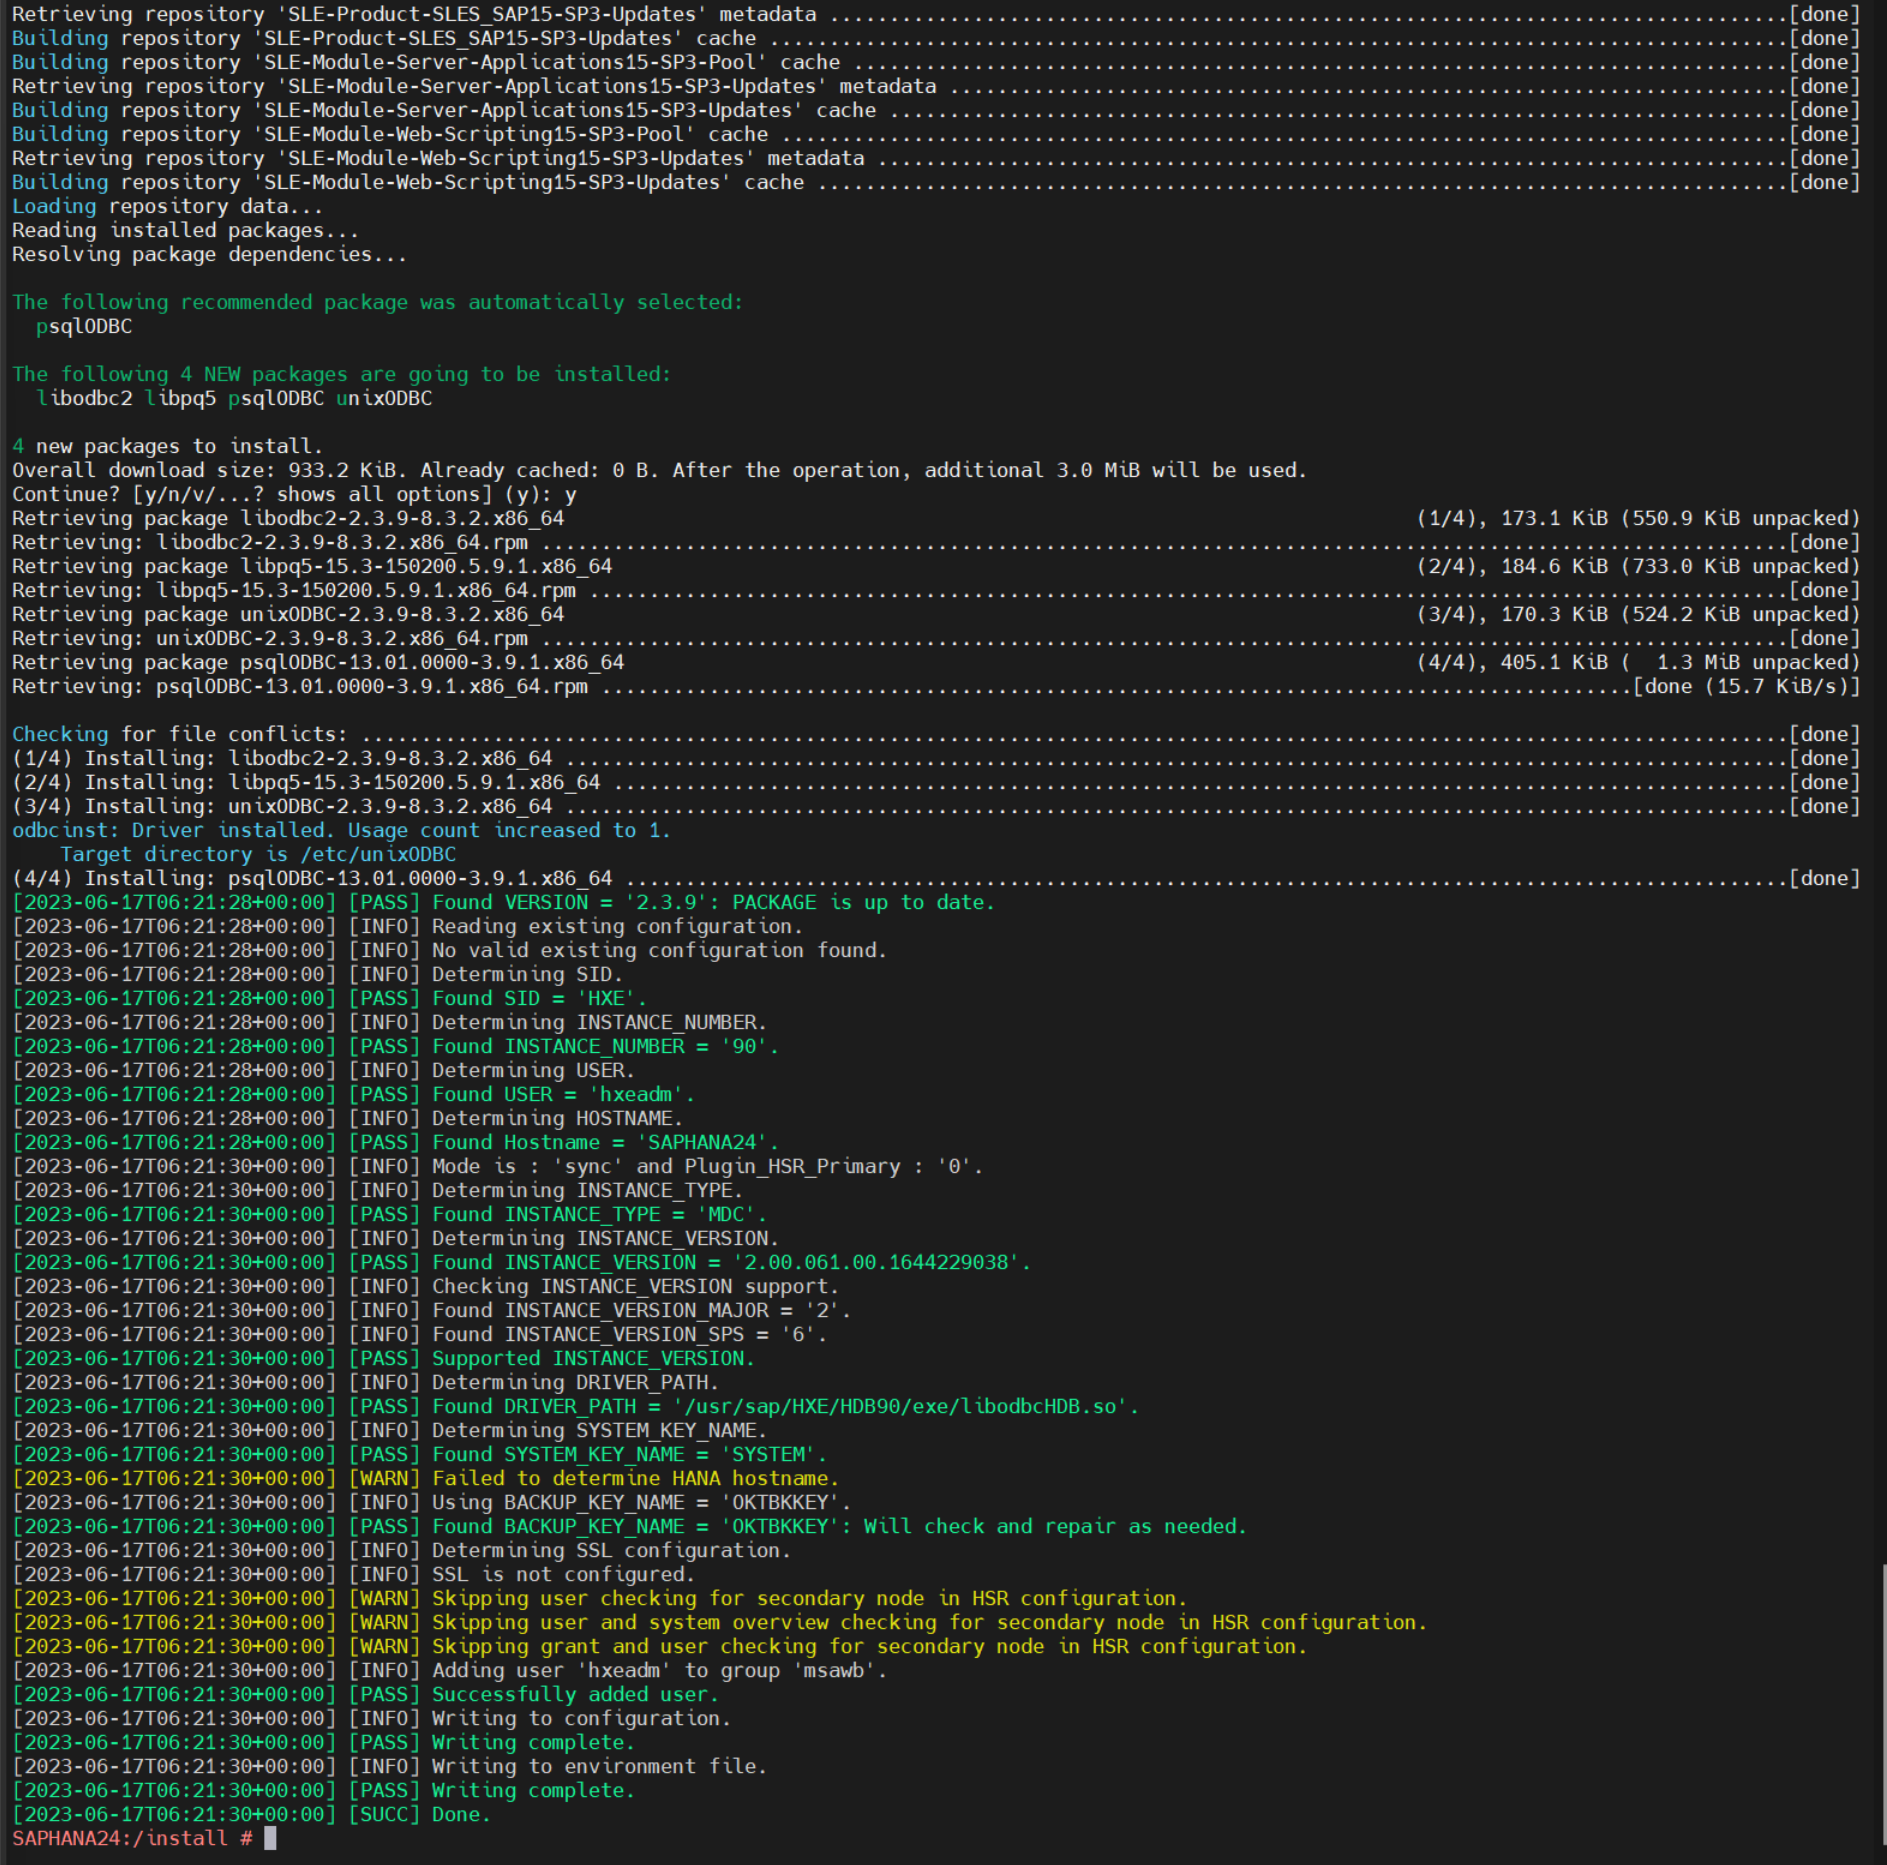
Task: Click '4 new packages to install.' line
Action: (x=168, y=446)
